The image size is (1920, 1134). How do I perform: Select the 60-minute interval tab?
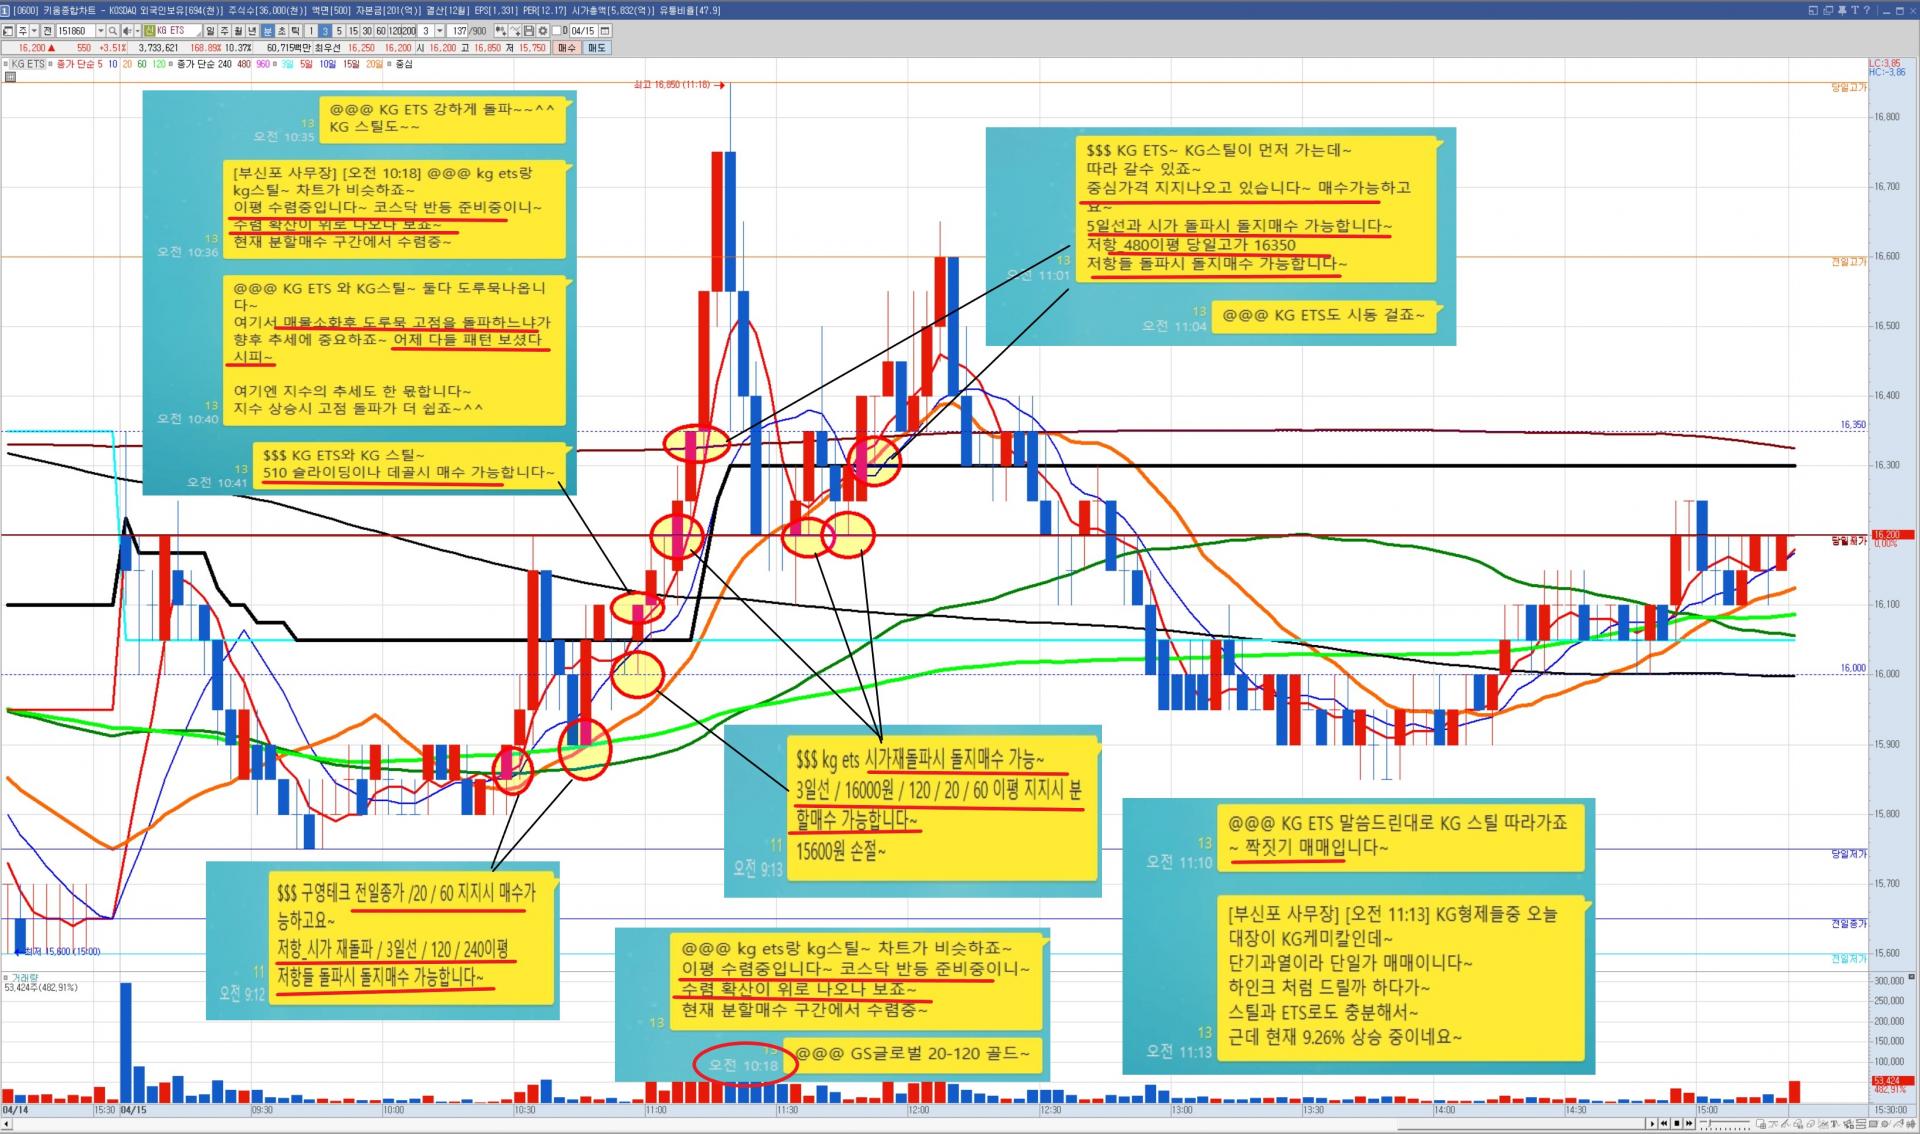(381, 31)
